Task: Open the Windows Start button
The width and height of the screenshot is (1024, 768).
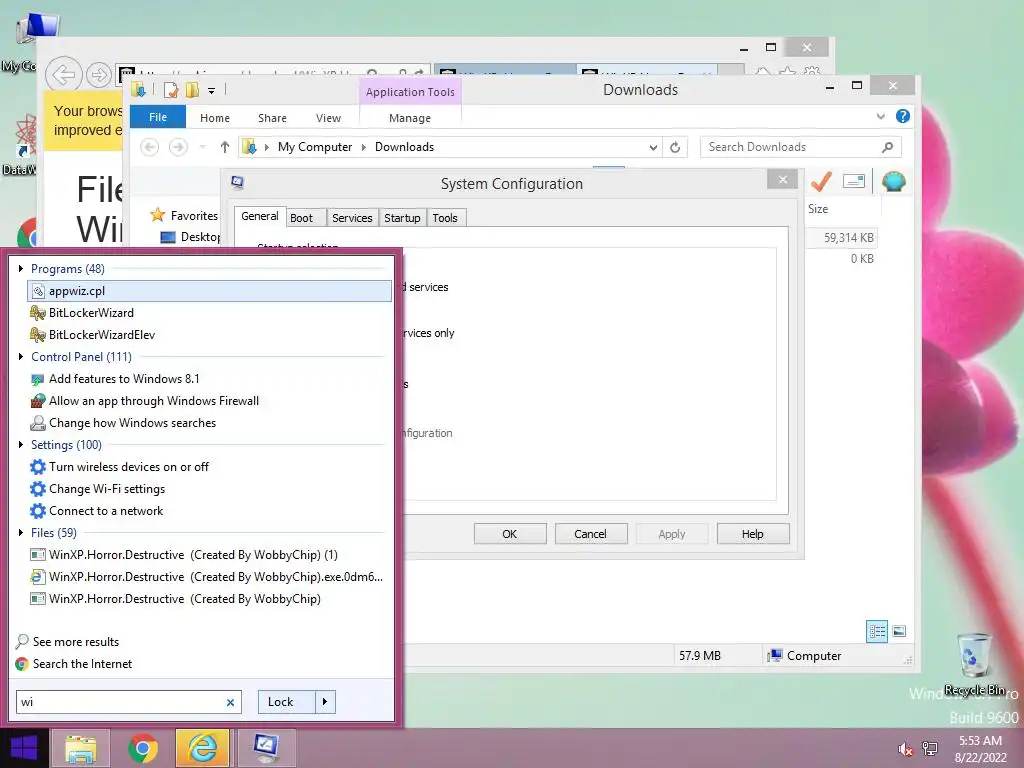Action: 24,748
